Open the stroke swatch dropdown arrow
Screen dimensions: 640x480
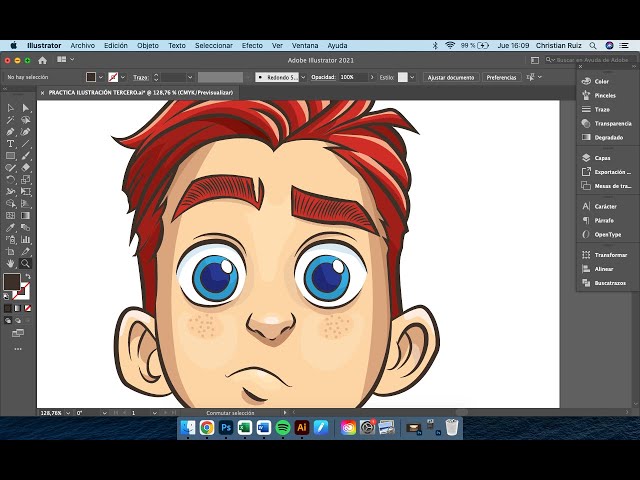[x=123, y=77]
